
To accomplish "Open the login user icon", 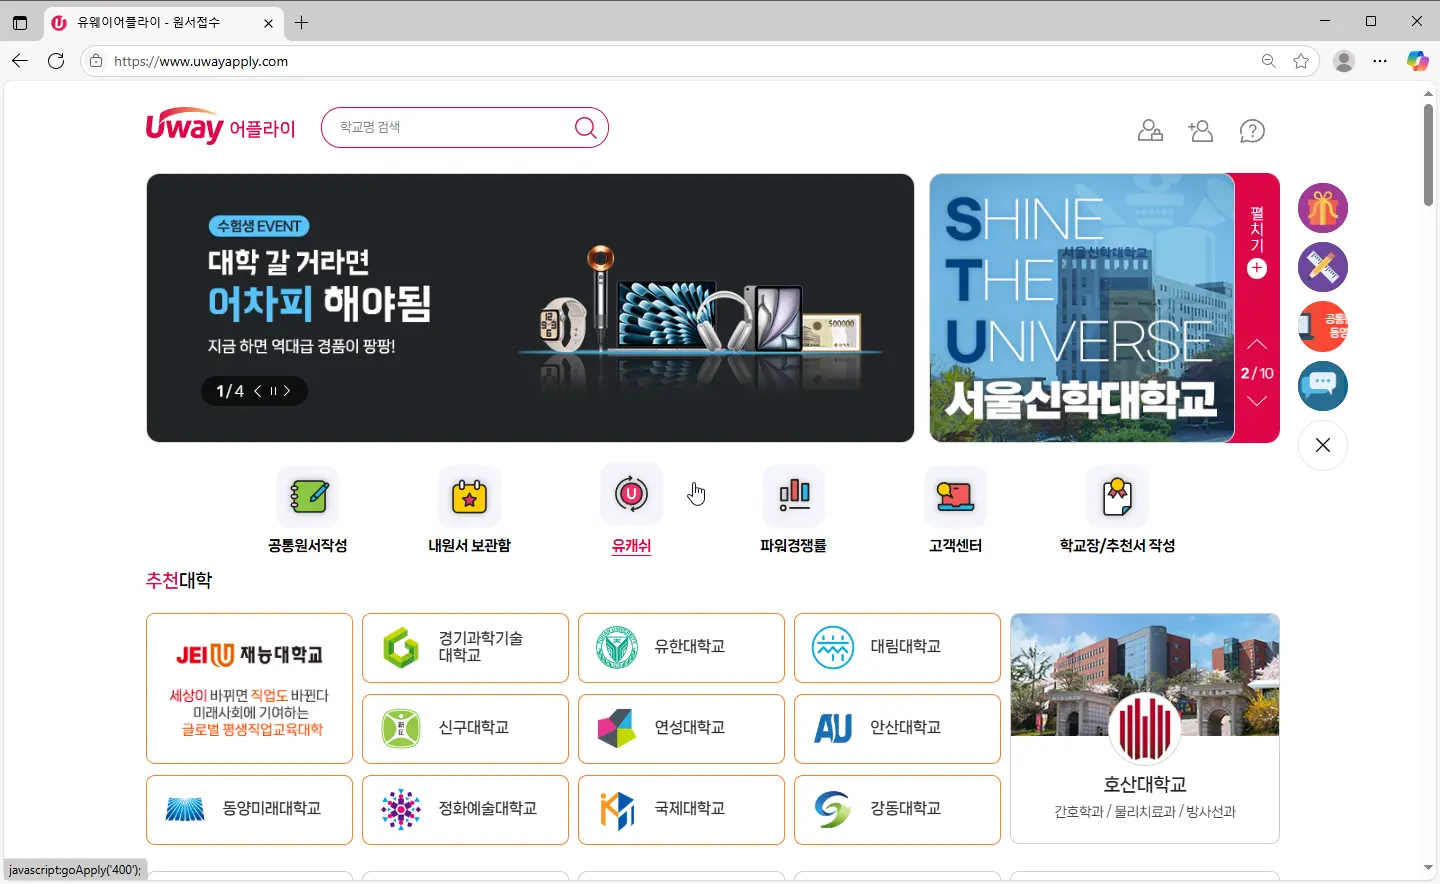I will tap(1150, 131).
